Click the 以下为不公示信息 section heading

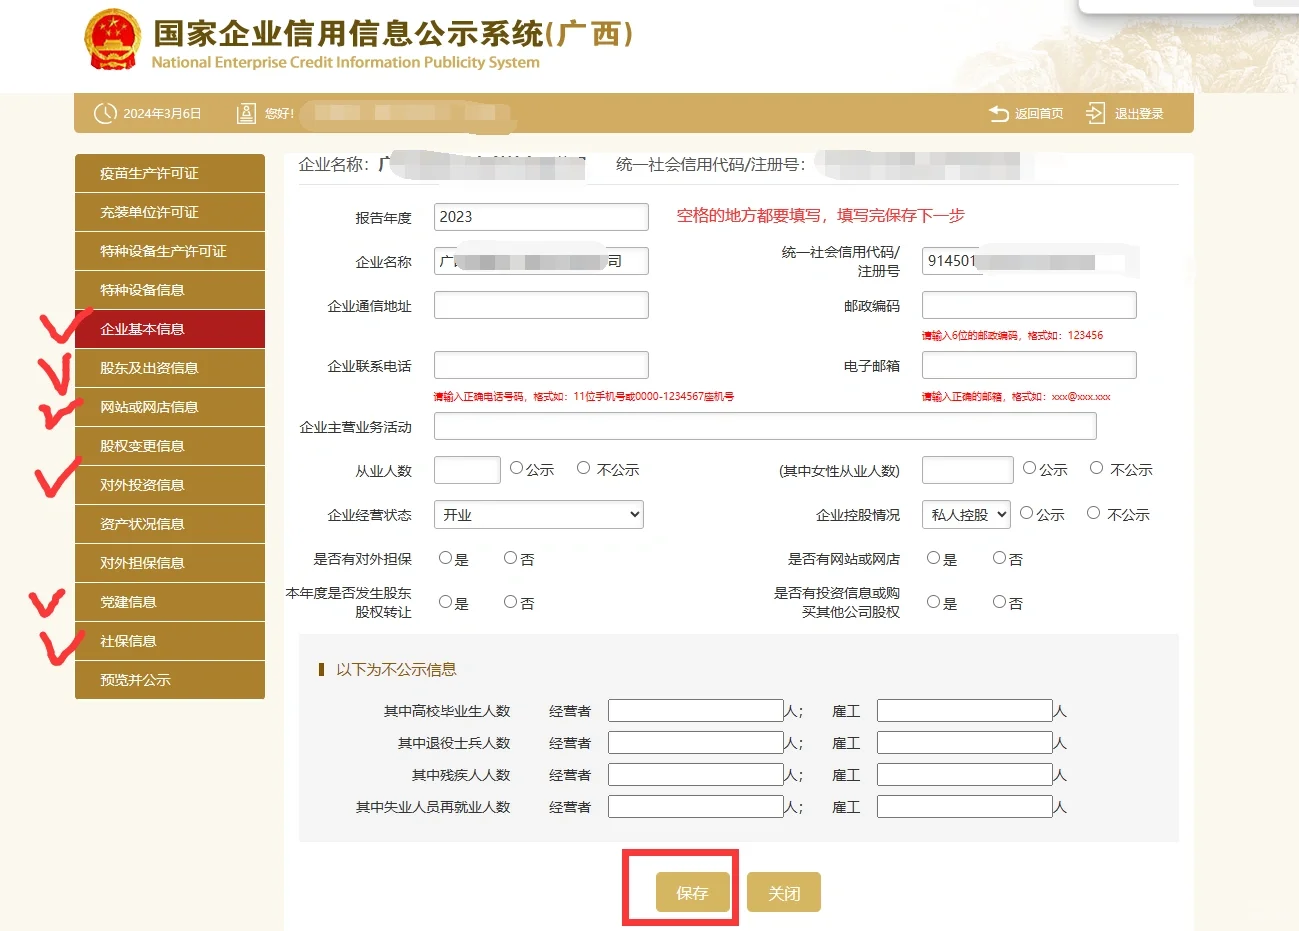(x=396, y=670)
